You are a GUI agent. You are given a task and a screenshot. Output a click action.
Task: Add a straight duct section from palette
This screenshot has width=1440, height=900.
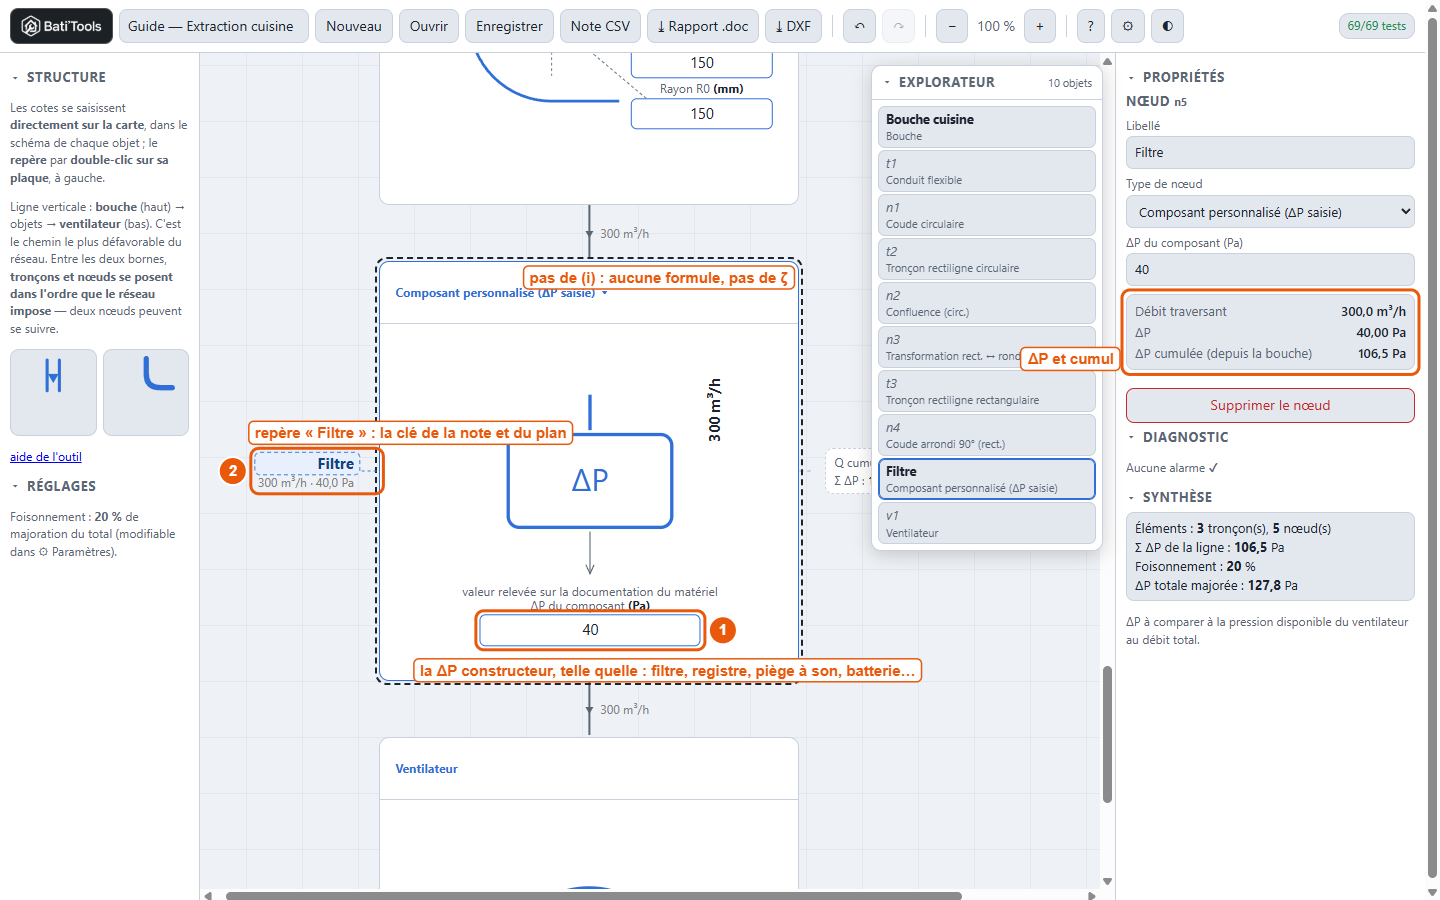coord(54,392)
